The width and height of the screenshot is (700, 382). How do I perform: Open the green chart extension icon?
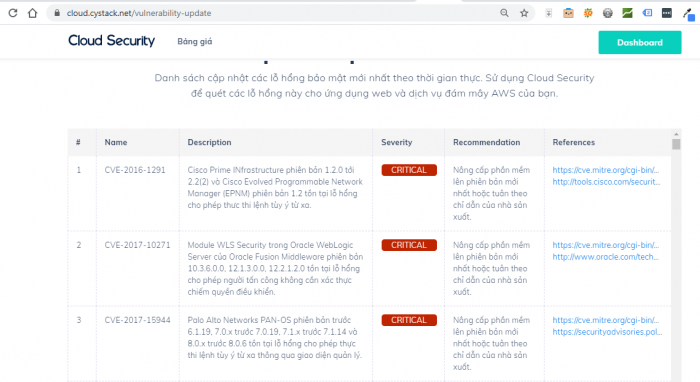tap(627, 13)
